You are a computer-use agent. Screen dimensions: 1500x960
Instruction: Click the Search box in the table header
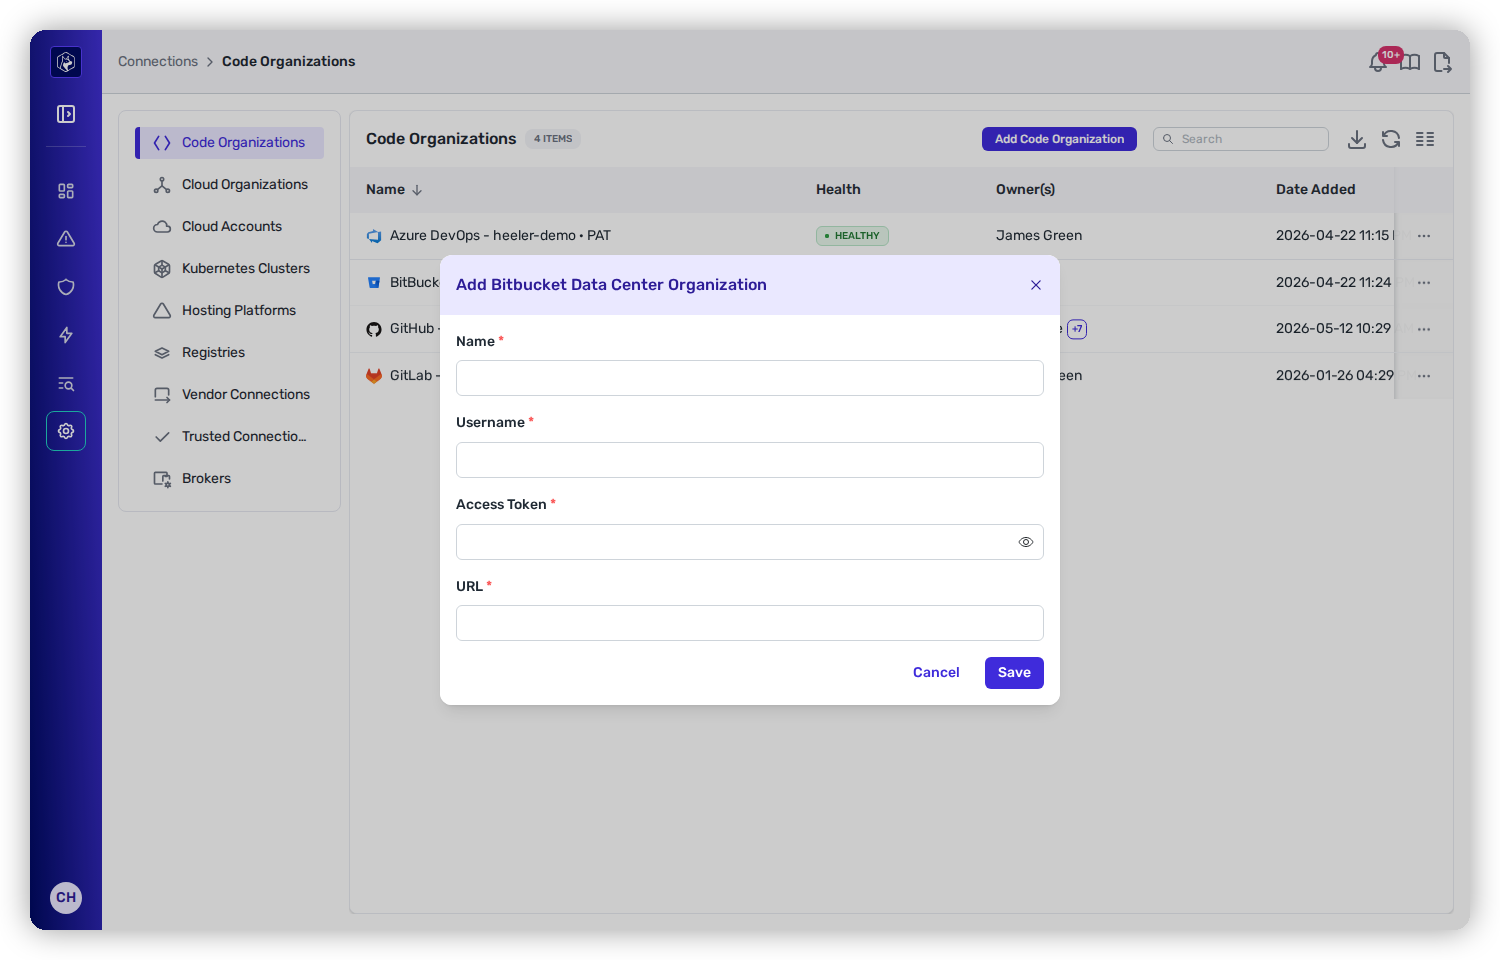(1241, 139)
